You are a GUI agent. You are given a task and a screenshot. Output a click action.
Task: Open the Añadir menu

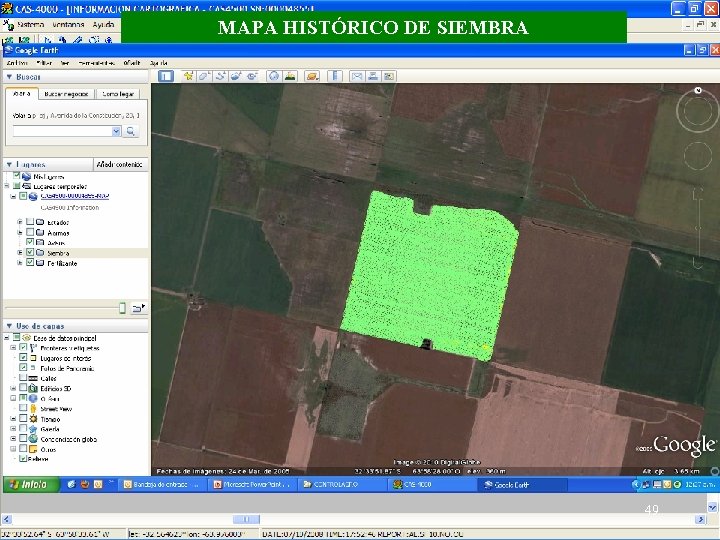(132, 63)
